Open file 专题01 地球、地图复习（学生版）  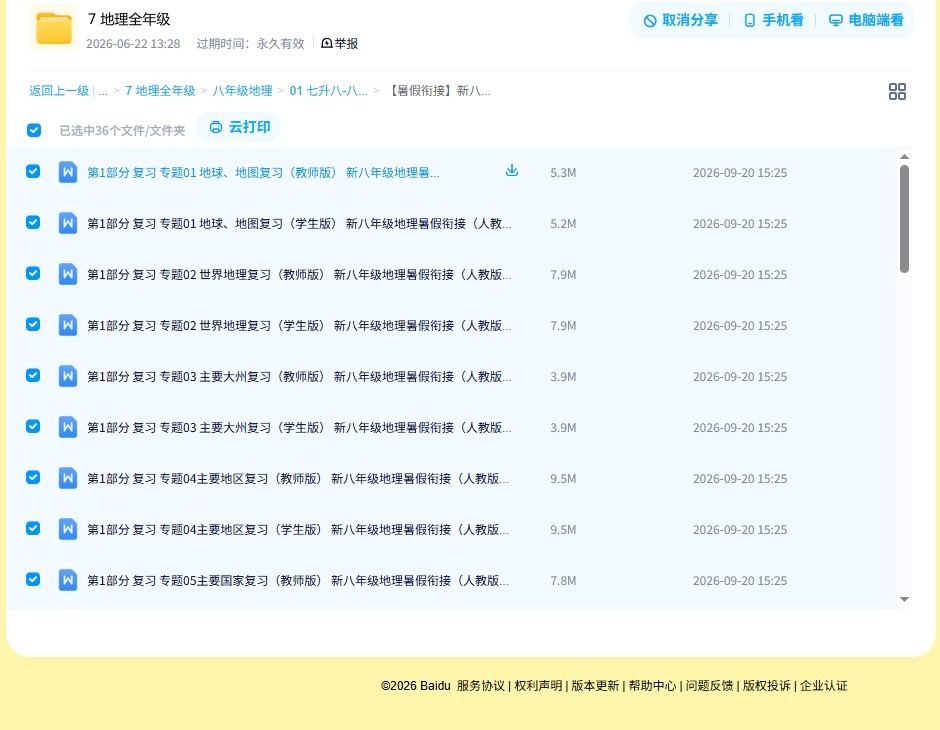tap(299, 224)
